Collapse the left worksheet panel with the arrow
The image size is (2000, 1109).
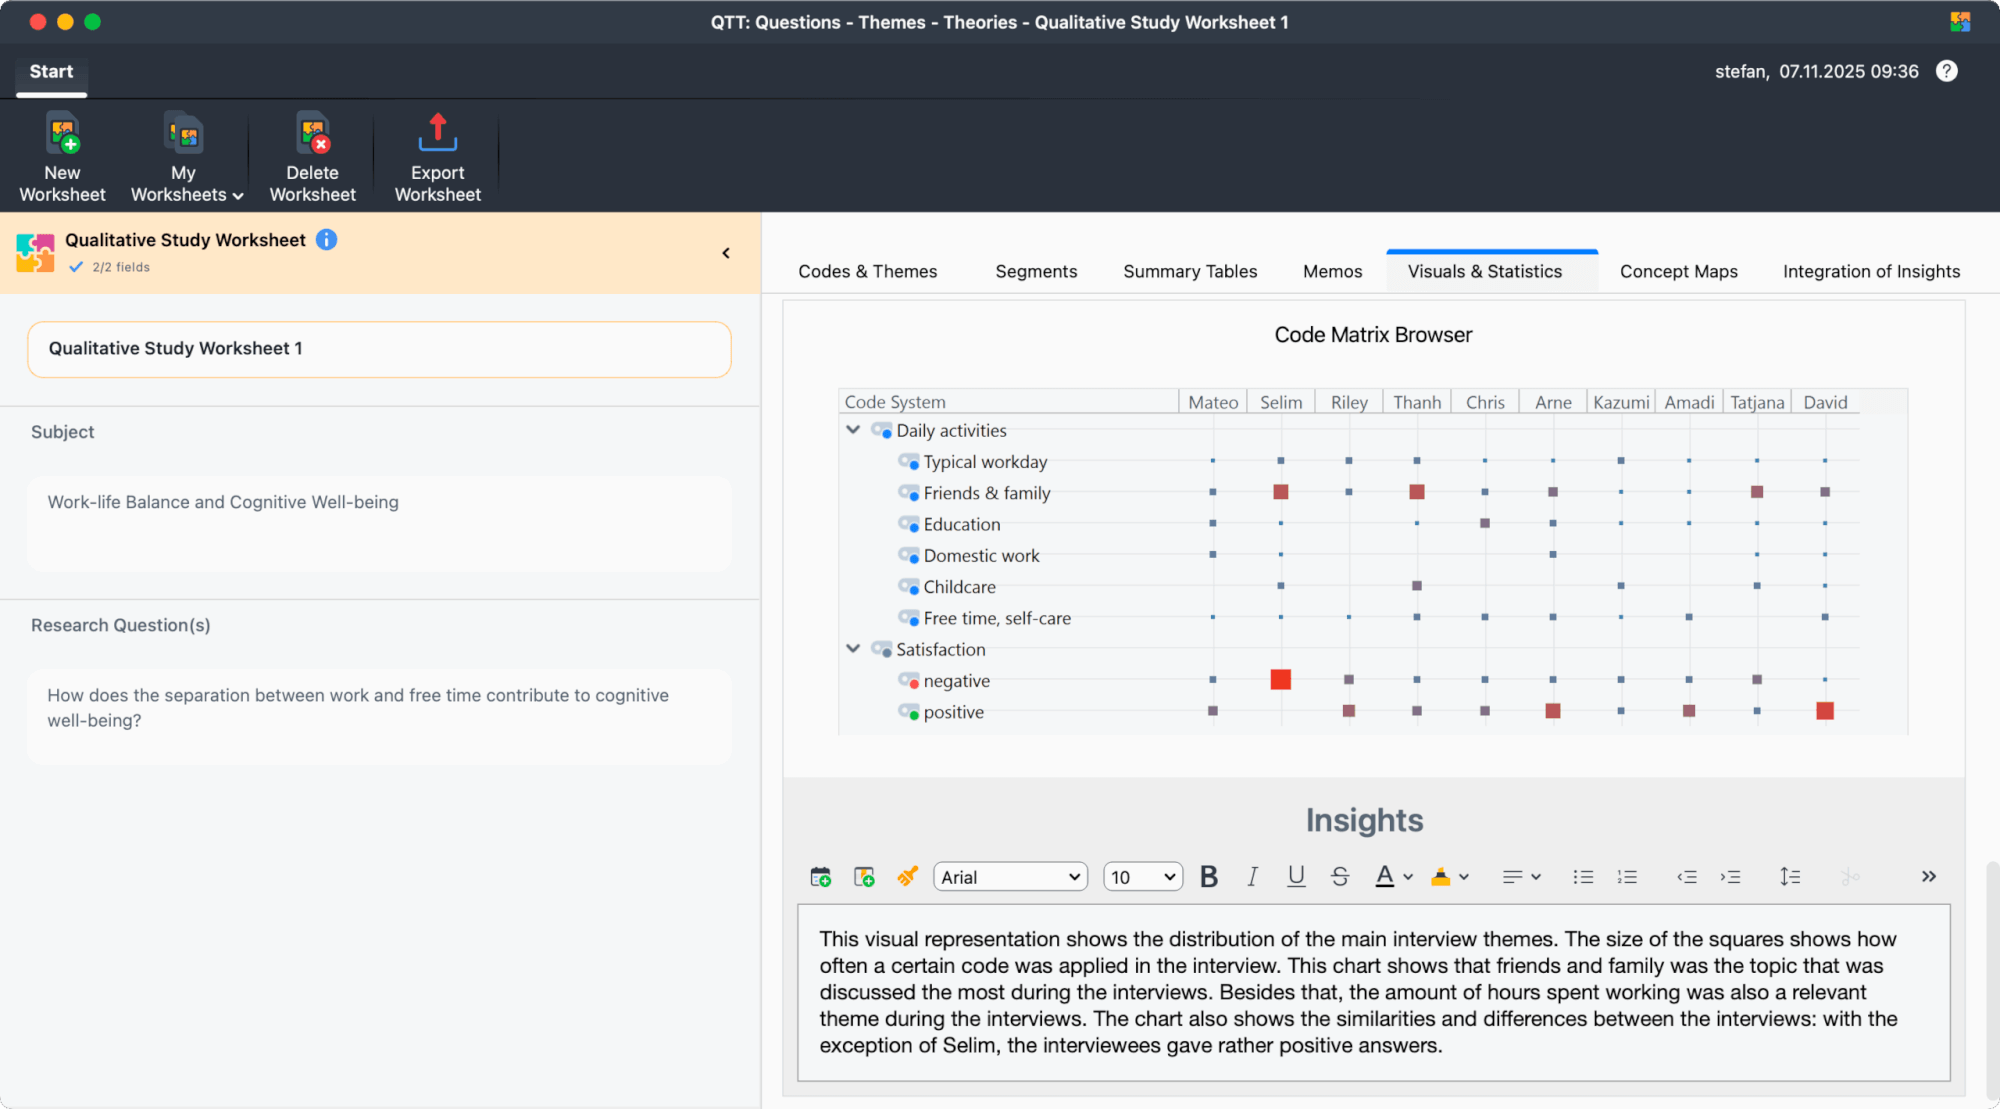[726, 253]
